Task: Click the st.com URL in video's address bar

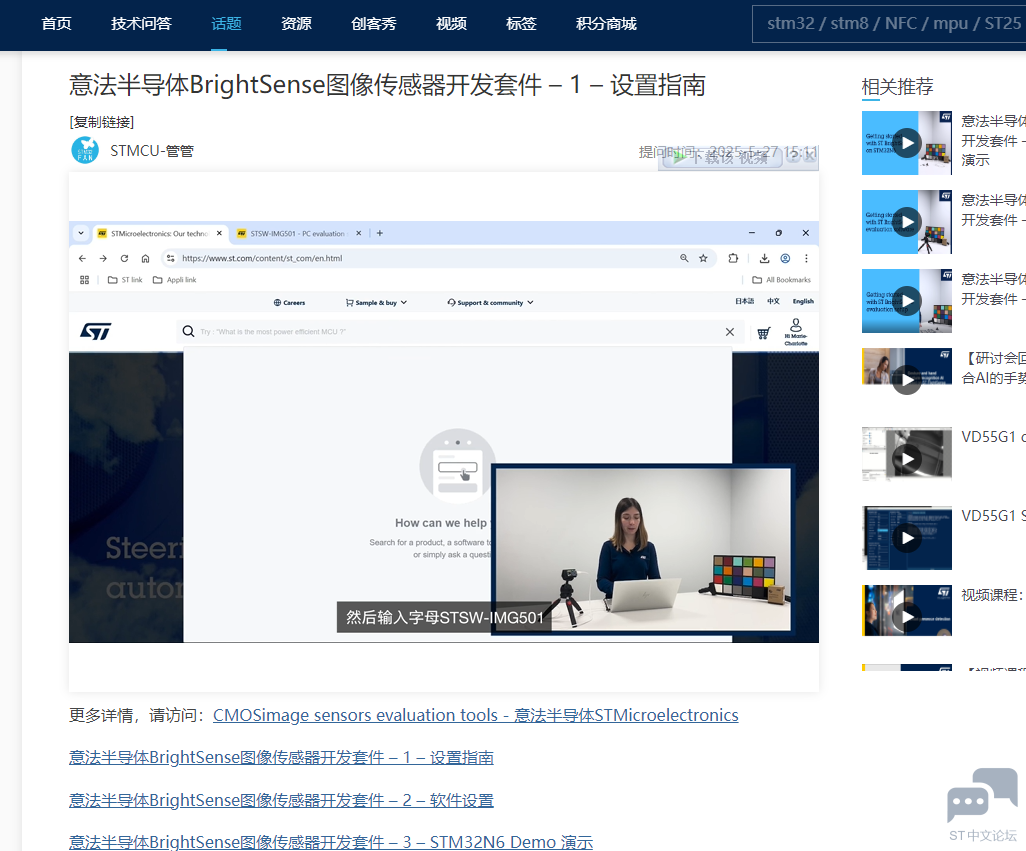Action: (262, 258)
